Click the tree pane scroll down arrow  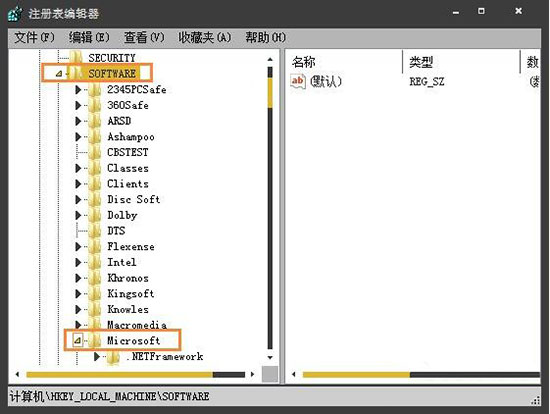point(270,358)
